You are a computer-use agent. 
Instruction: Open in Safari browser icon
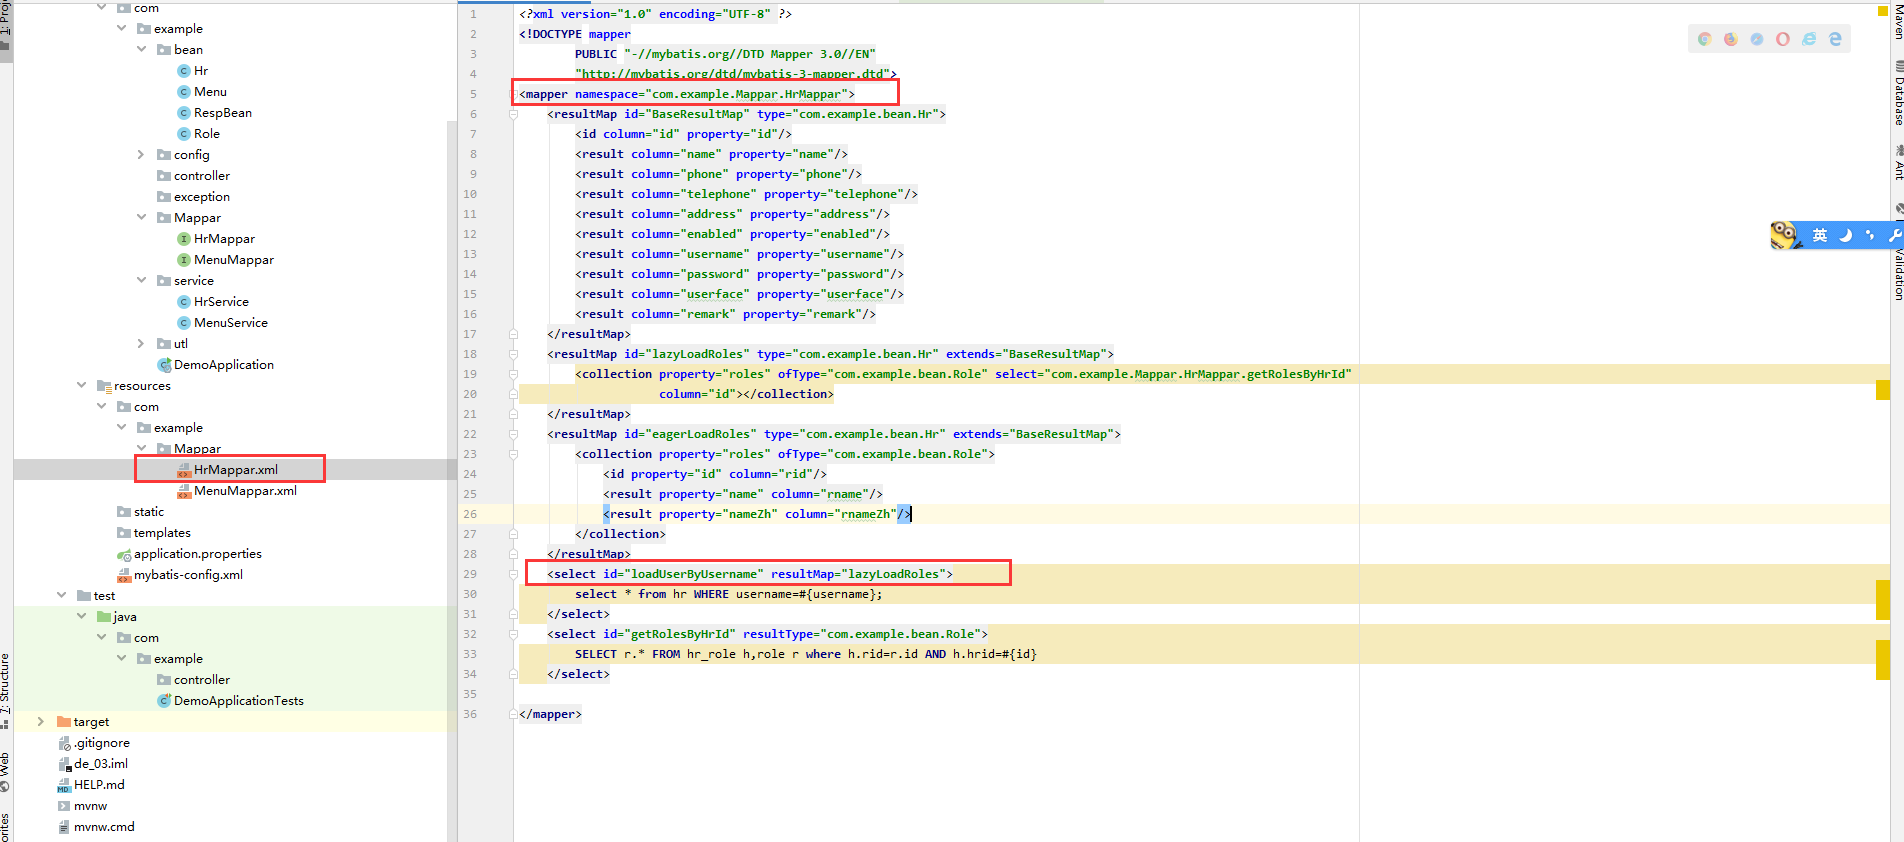coord(1756,39)
